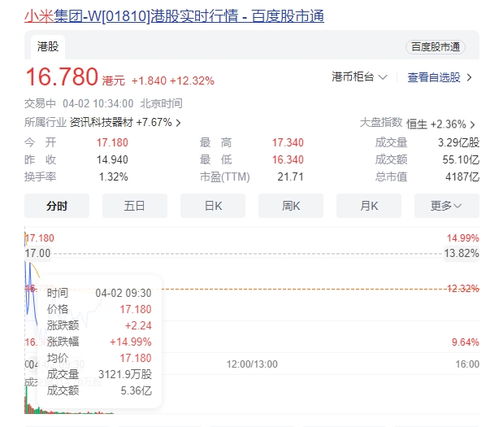Click the 百度股市通 badge button
Image resolution: width=499 pixels, height=427 pixels.
click(435, 47)
